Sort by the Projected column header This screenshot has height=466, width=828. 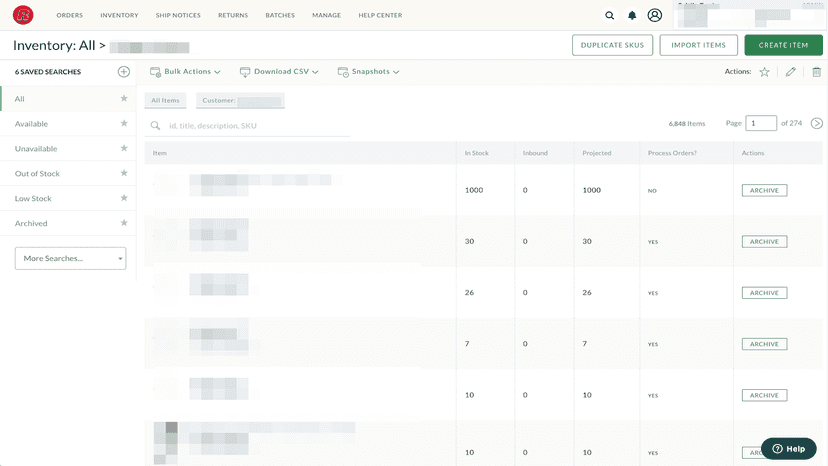pyautogui.click(x=597, y=153)
